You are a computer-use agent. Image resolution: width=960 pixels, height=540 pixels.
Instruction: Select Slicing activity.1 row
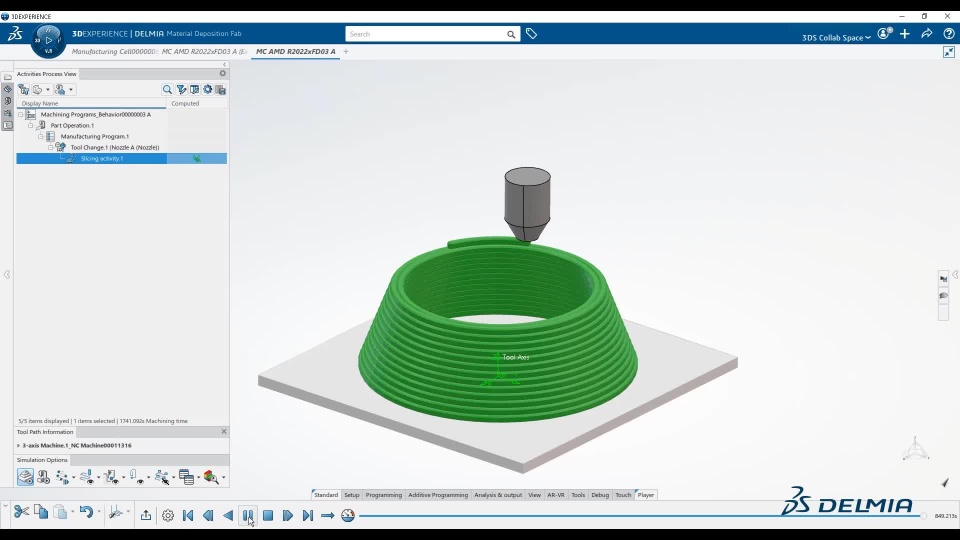(x=121, y=159)
